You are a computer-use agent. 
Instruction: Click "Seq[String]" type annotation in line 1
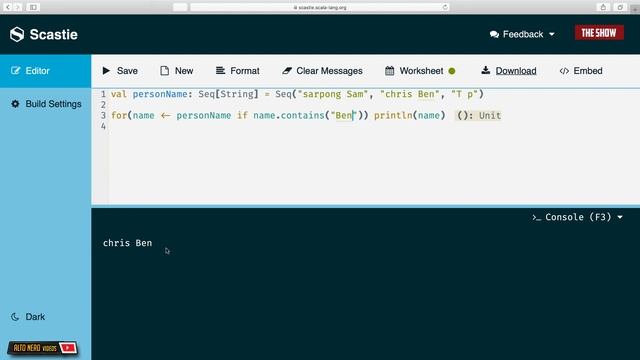229,94
